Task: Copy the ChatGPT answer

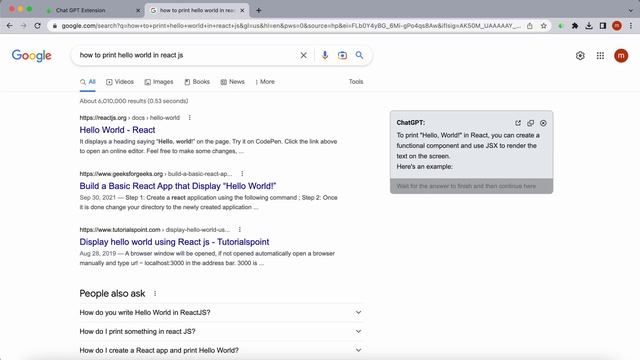Action: coord(531,123)
